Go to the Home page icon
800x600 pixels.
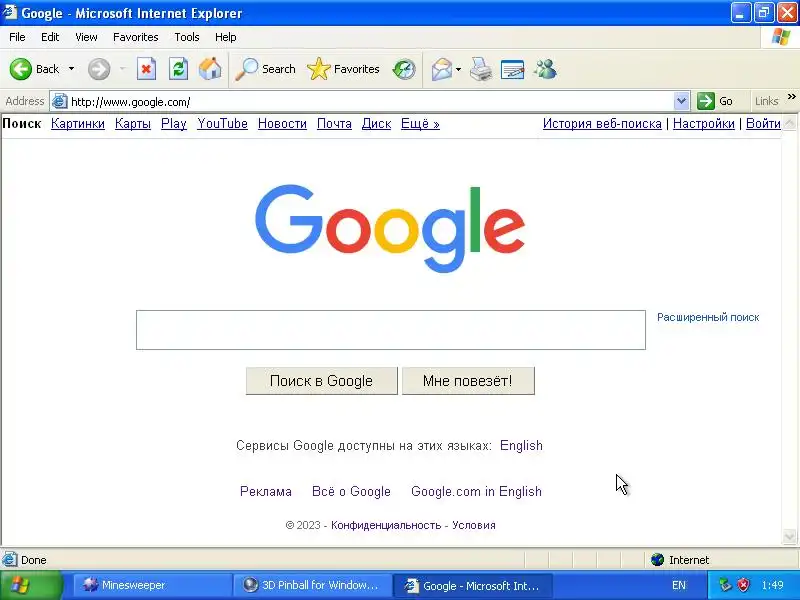210,69
